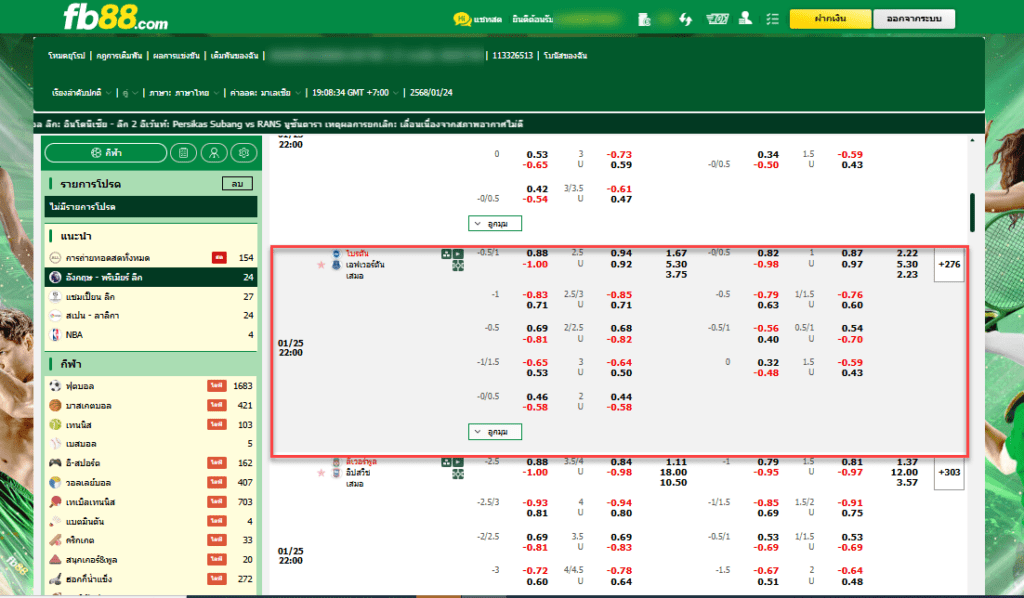1024x598 pixels.
Task: Open the cash banknote icon in header
Action: [717, 19]
